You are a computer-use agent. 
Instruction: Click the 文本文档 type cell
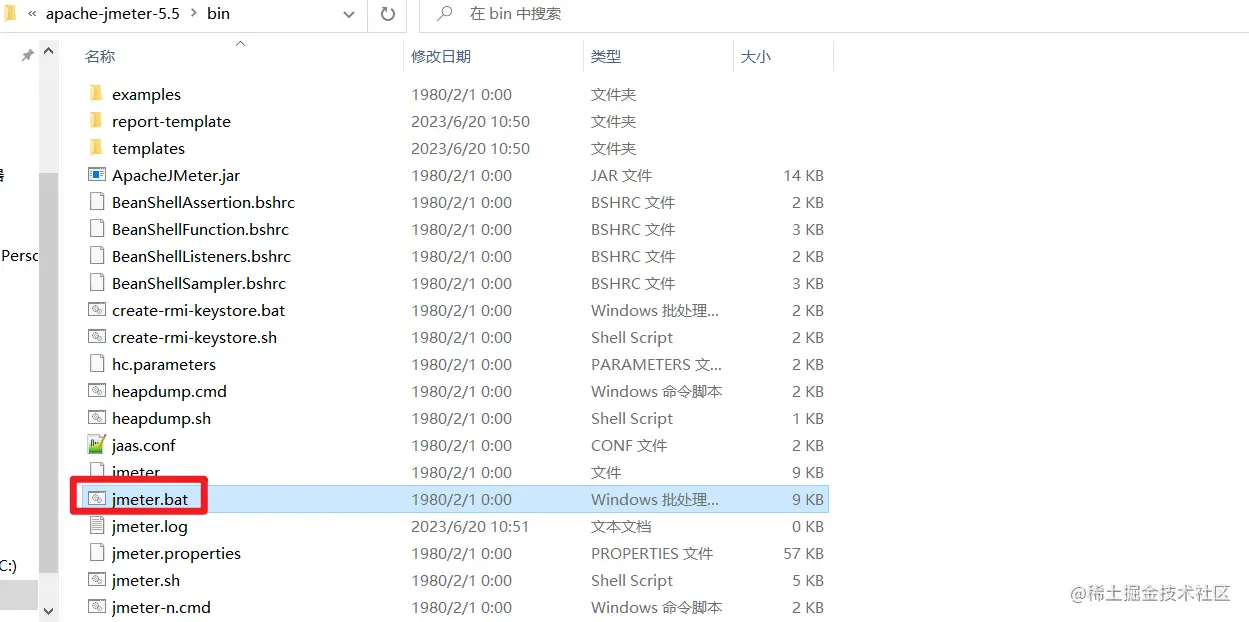click(x=621, y=526)
